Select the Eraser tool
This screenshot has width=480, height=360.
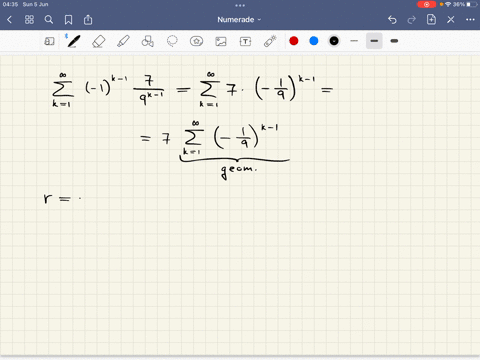98,41
